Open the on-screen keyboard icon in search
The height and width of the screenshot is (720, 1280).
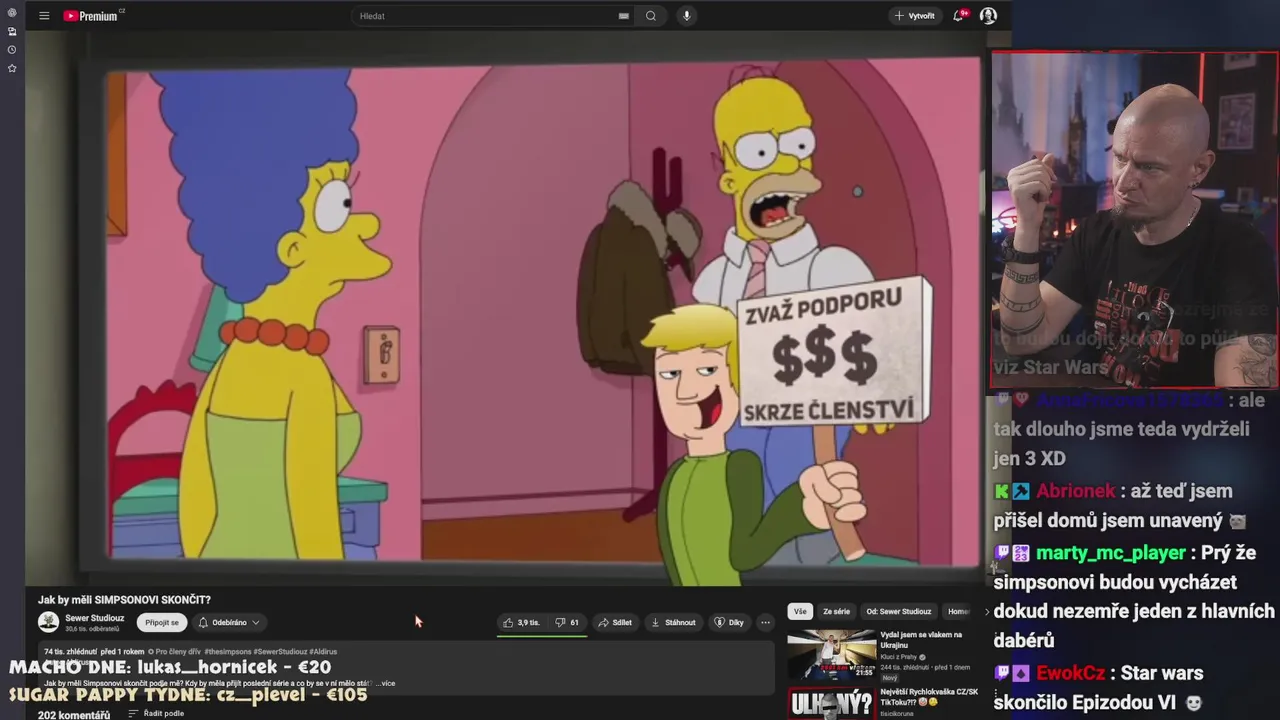(623, 16)
